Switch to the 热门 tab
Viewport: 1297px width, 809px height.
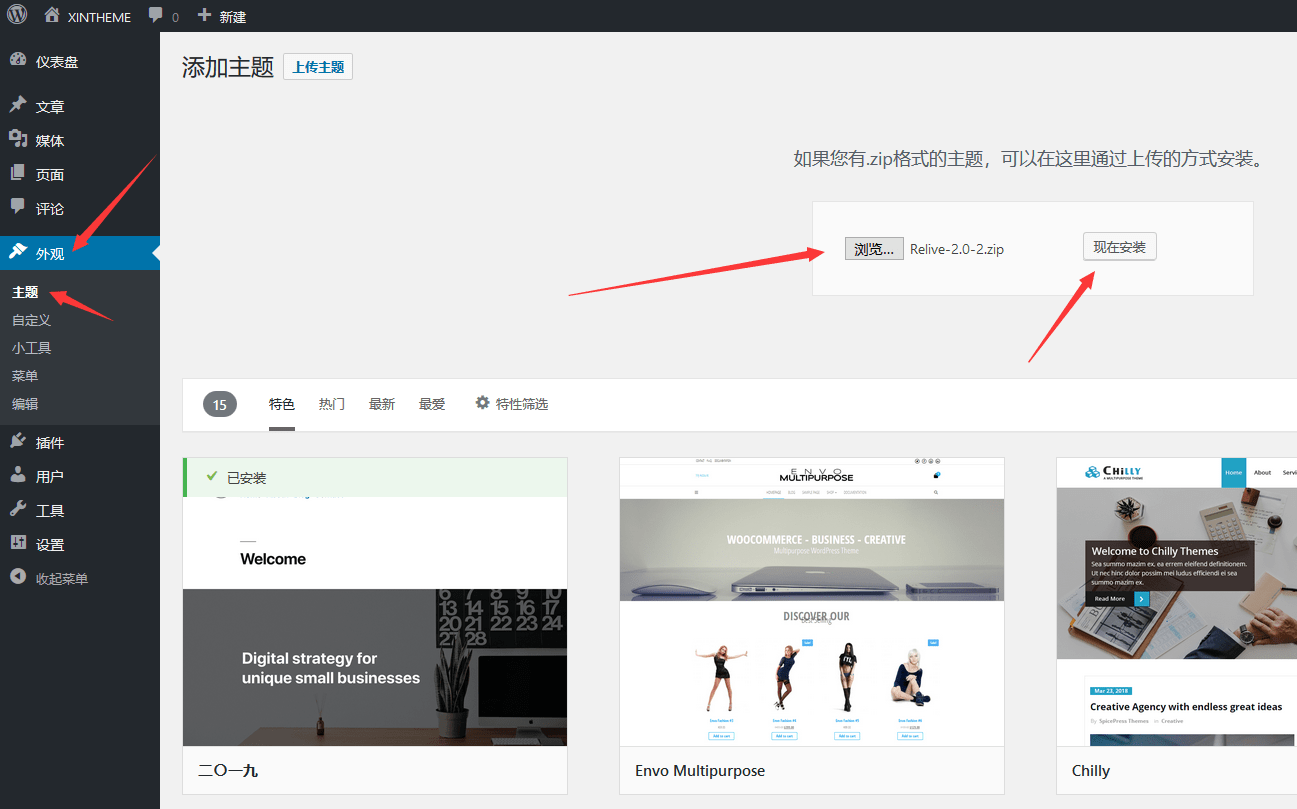pos(332,404)
